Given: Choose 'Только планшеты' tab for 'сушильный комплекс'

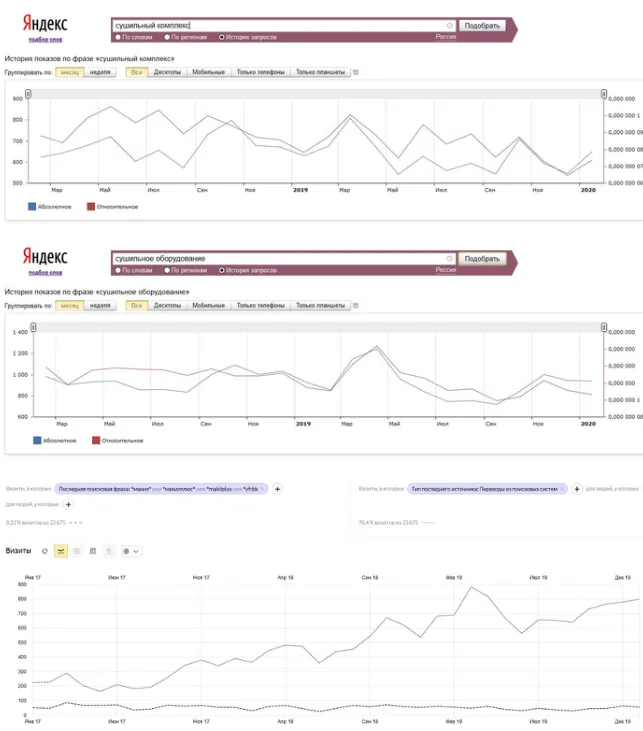Looking at the screenshot, I should [x=320, y=72].
